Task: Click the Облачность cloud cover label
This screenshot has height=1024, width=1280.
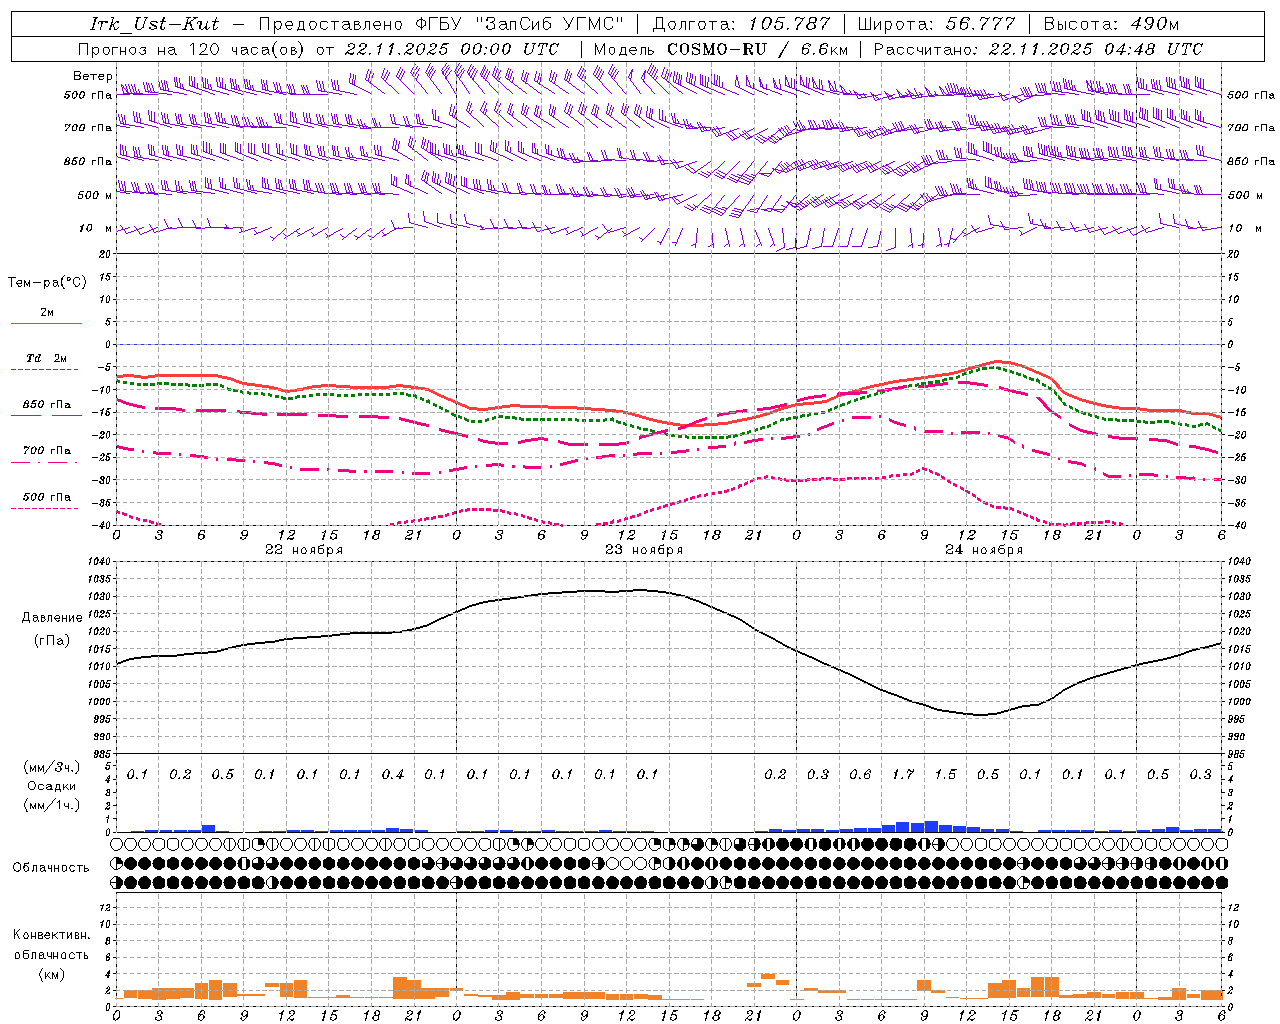Action: pos(51,868)
